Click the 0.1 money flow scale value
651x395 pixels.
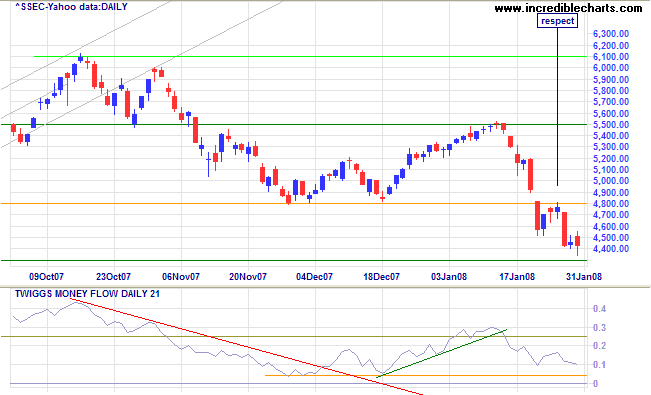pyautogui.click(x=600, y=365)
